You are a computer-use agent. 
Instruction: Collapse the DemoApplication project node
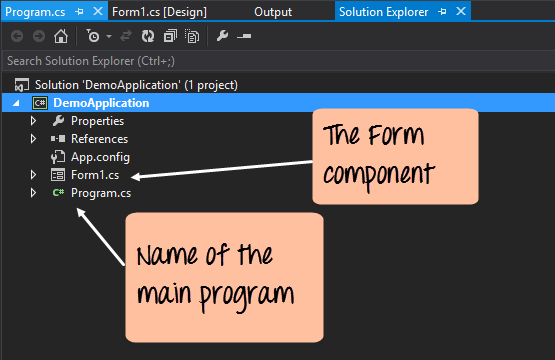(16, 103)
